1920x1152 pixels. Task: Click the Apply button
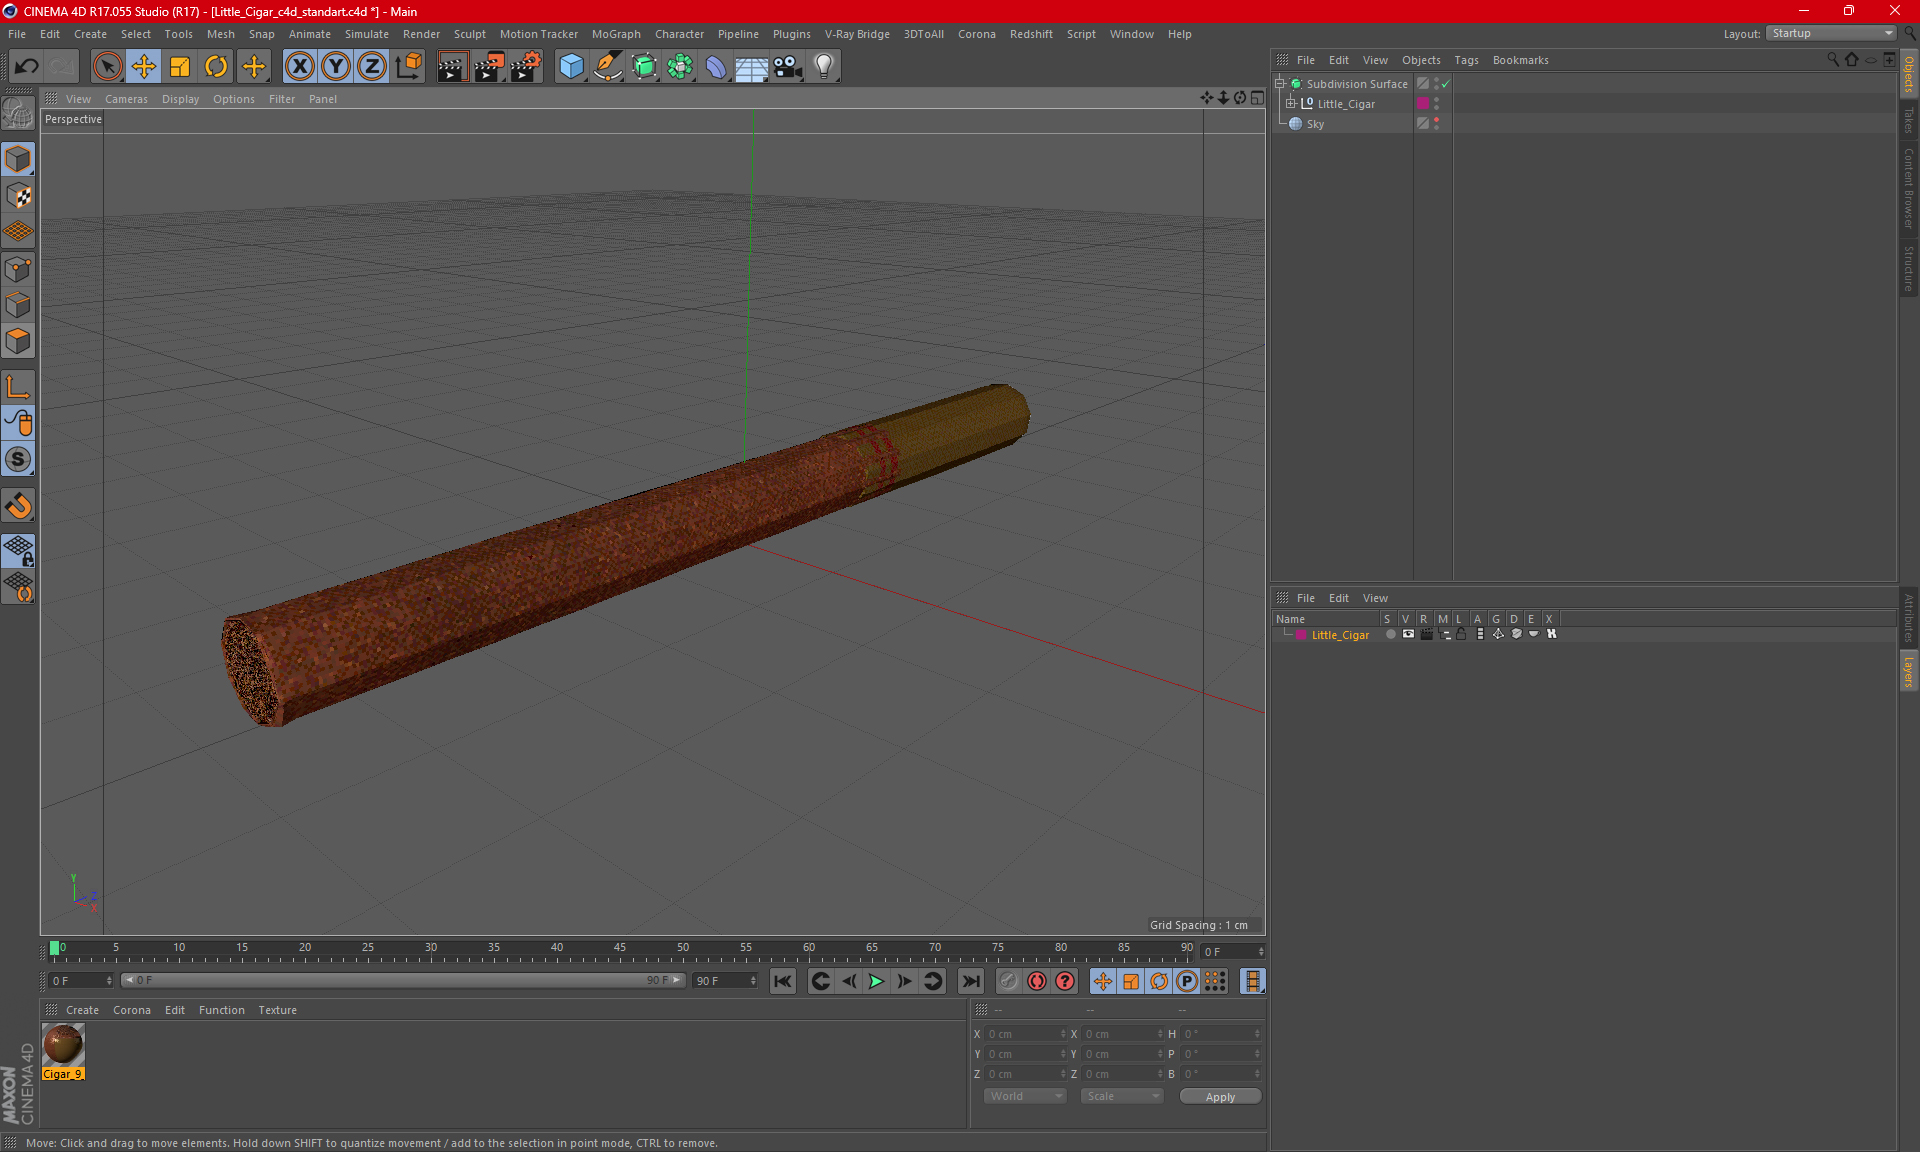click(1220, 1096)
